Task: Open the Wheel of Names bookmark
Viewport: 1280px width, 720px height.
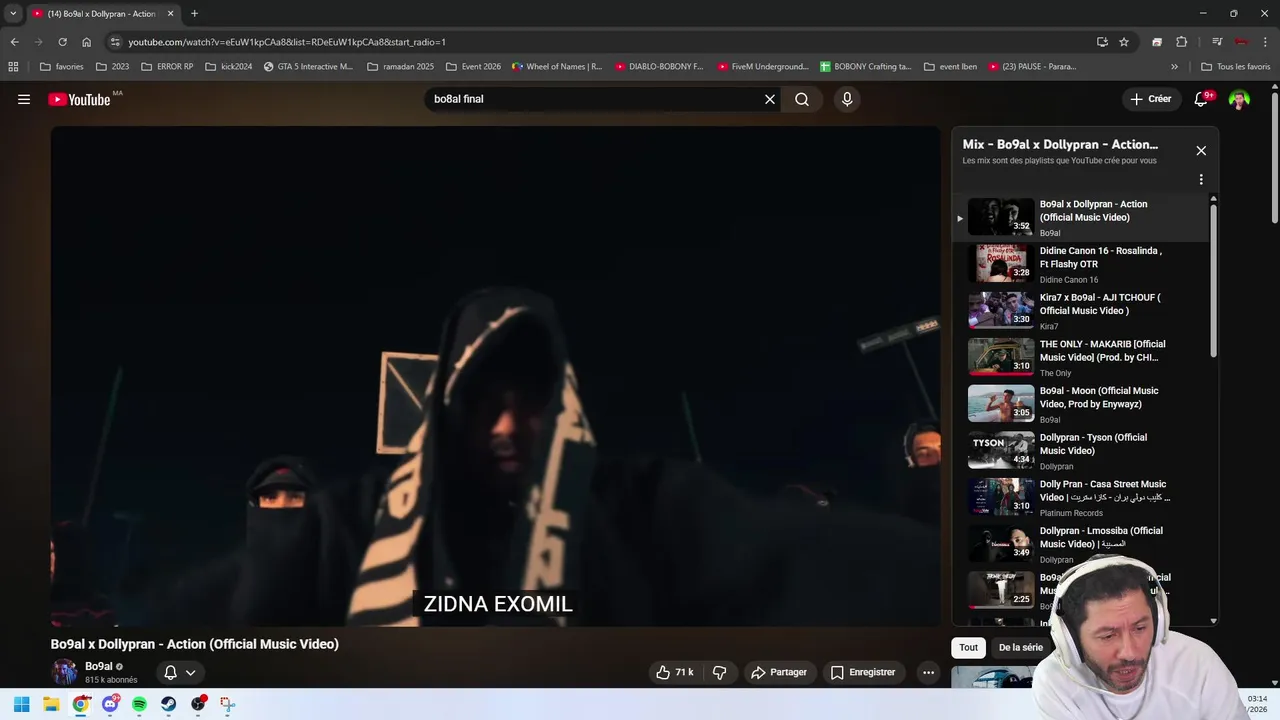Action: 557,67
